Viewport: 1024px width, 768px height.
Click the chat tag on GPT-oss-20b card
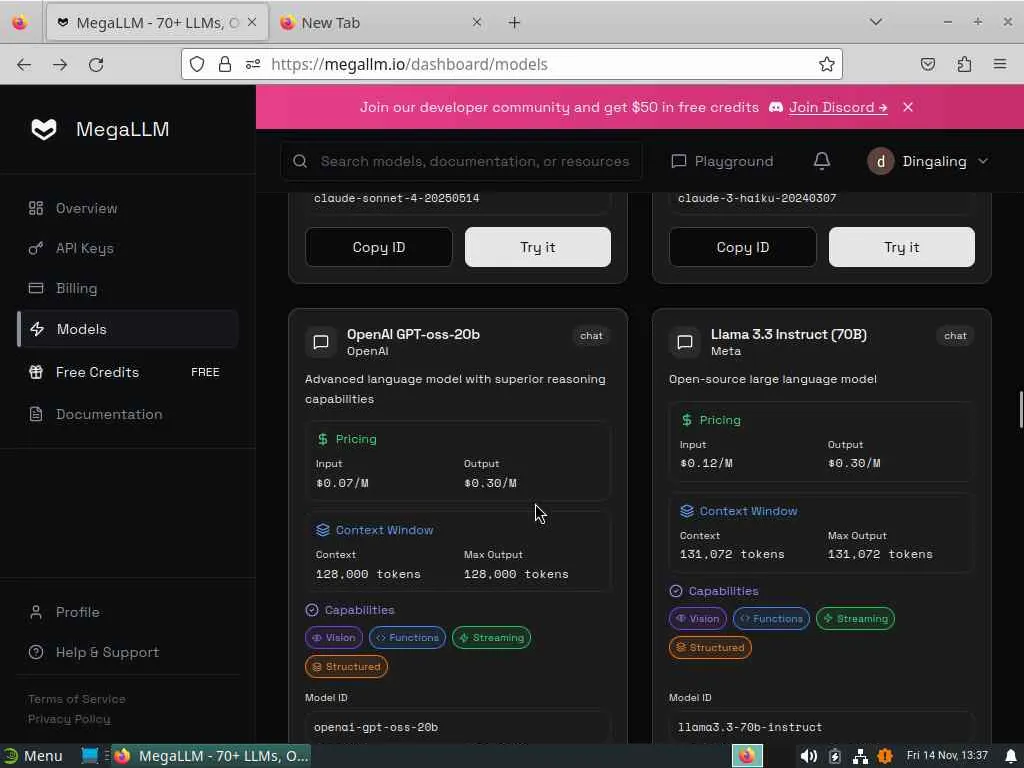point(591,336)
